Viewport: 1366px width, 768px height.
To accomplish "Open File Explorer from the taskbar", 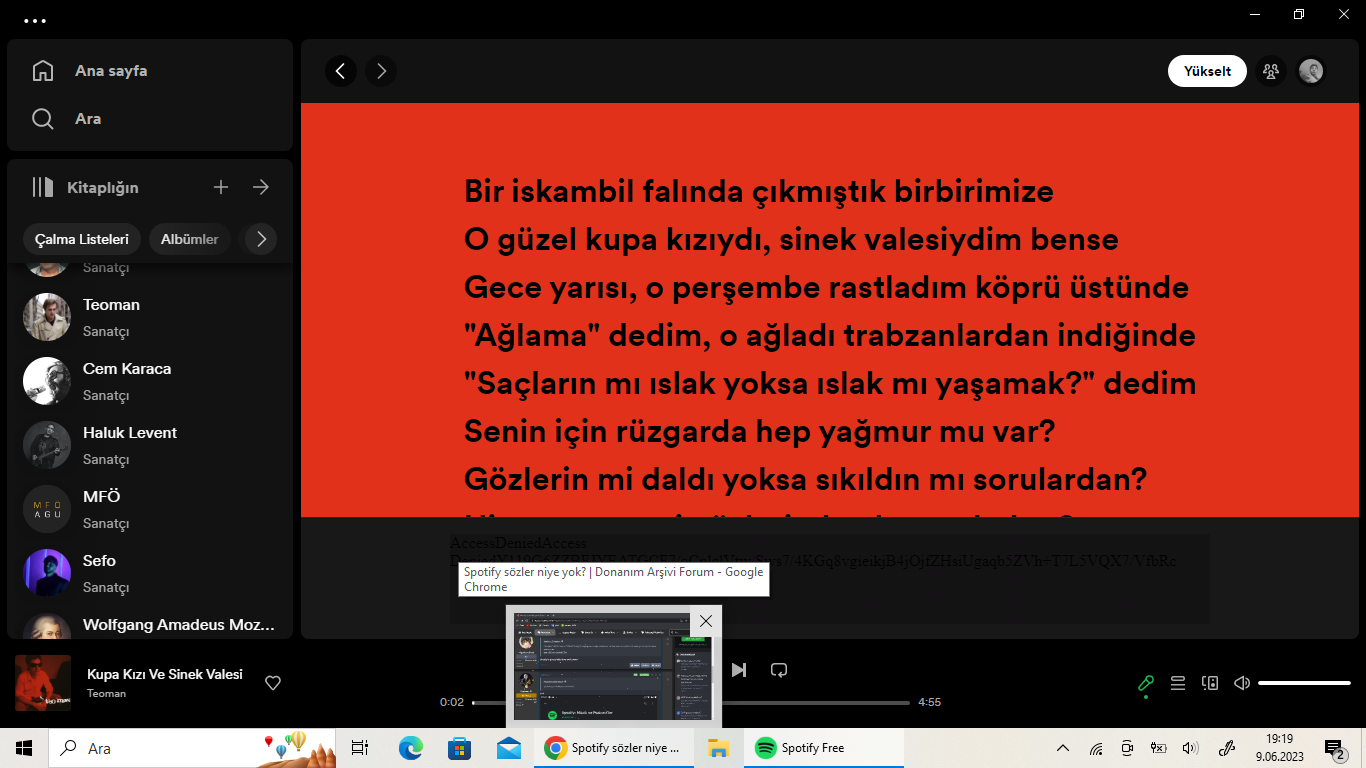I will click(x=718, y=748).
